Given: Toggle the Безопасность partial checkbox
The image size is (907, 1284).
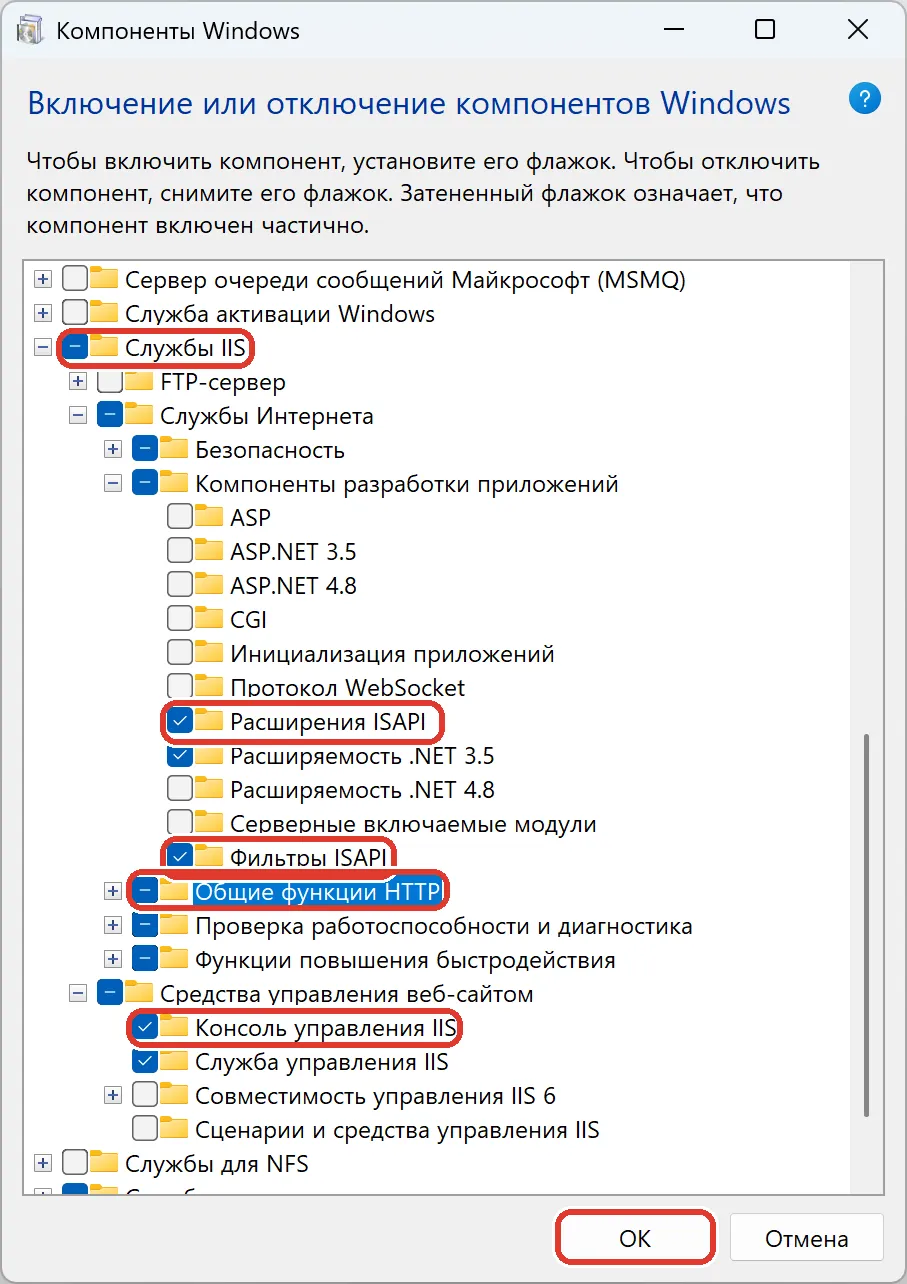Looking at the screenshot, I should click(x=145, y=449).
